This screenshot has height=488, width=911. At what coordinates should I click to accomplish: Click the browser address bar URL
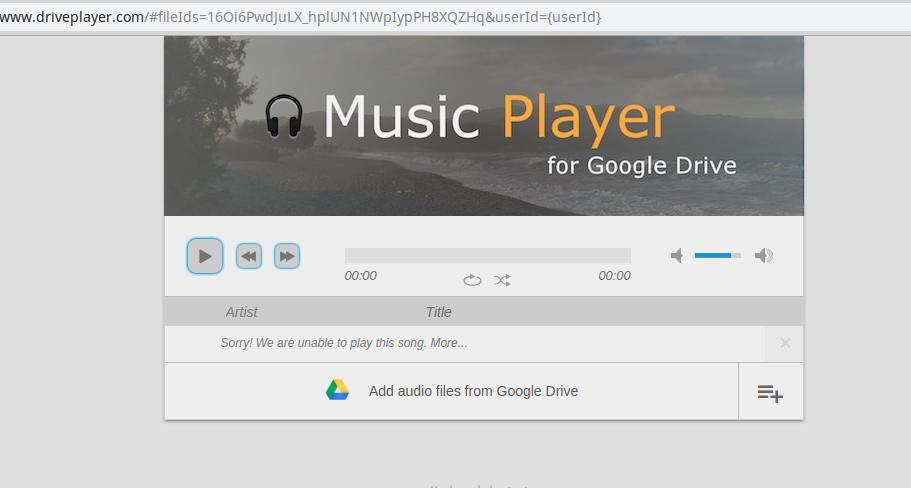[300, 17]
